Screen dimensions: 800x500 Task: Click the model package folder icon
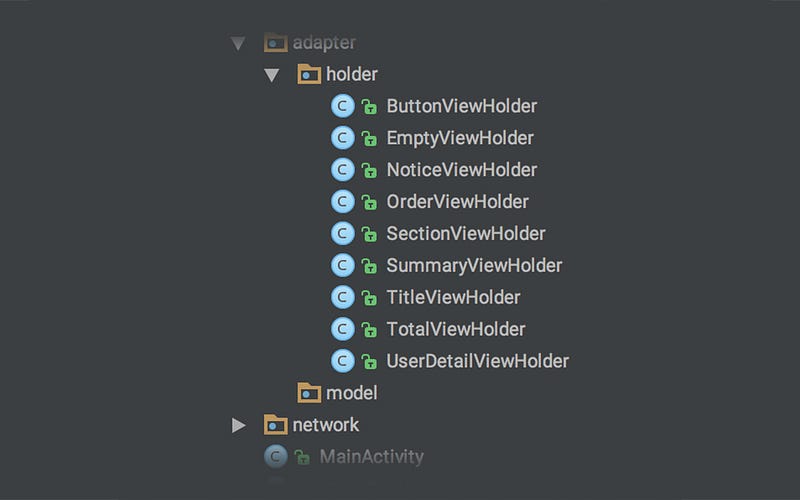(x=309, y=393)
